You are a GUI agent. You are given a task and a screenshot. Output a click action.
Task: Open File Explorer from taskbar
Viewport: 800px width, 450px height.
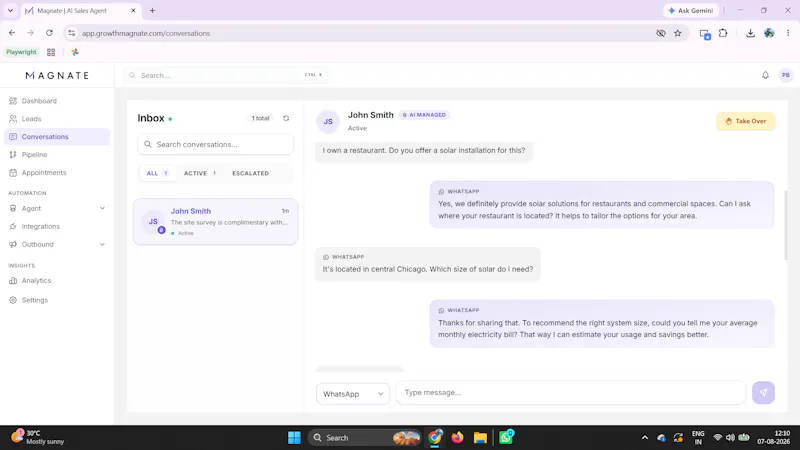(x=480, y=438)
